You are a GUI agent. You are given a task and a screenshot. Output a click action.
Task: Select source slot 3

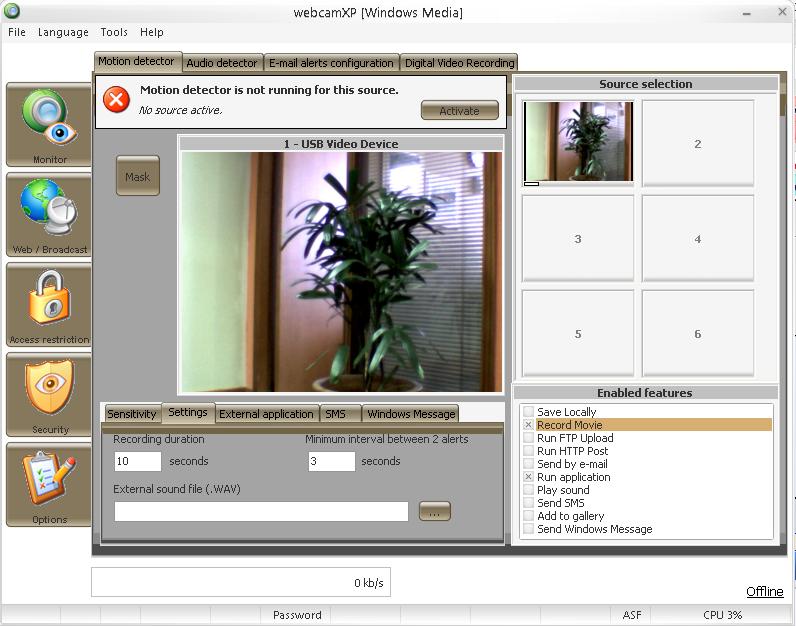578,239
